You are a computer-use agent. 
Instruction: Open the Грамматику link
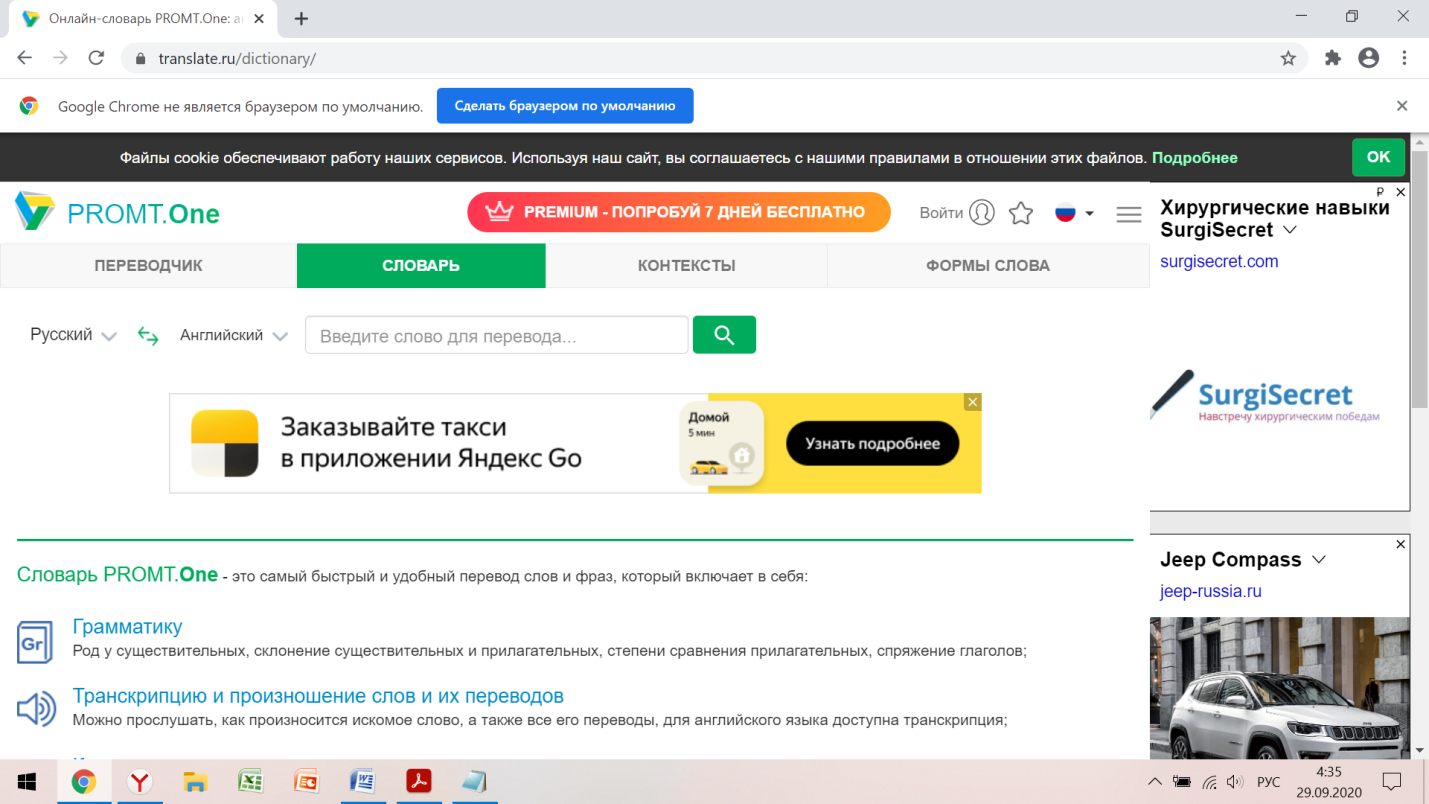click(x=127, y=627)
